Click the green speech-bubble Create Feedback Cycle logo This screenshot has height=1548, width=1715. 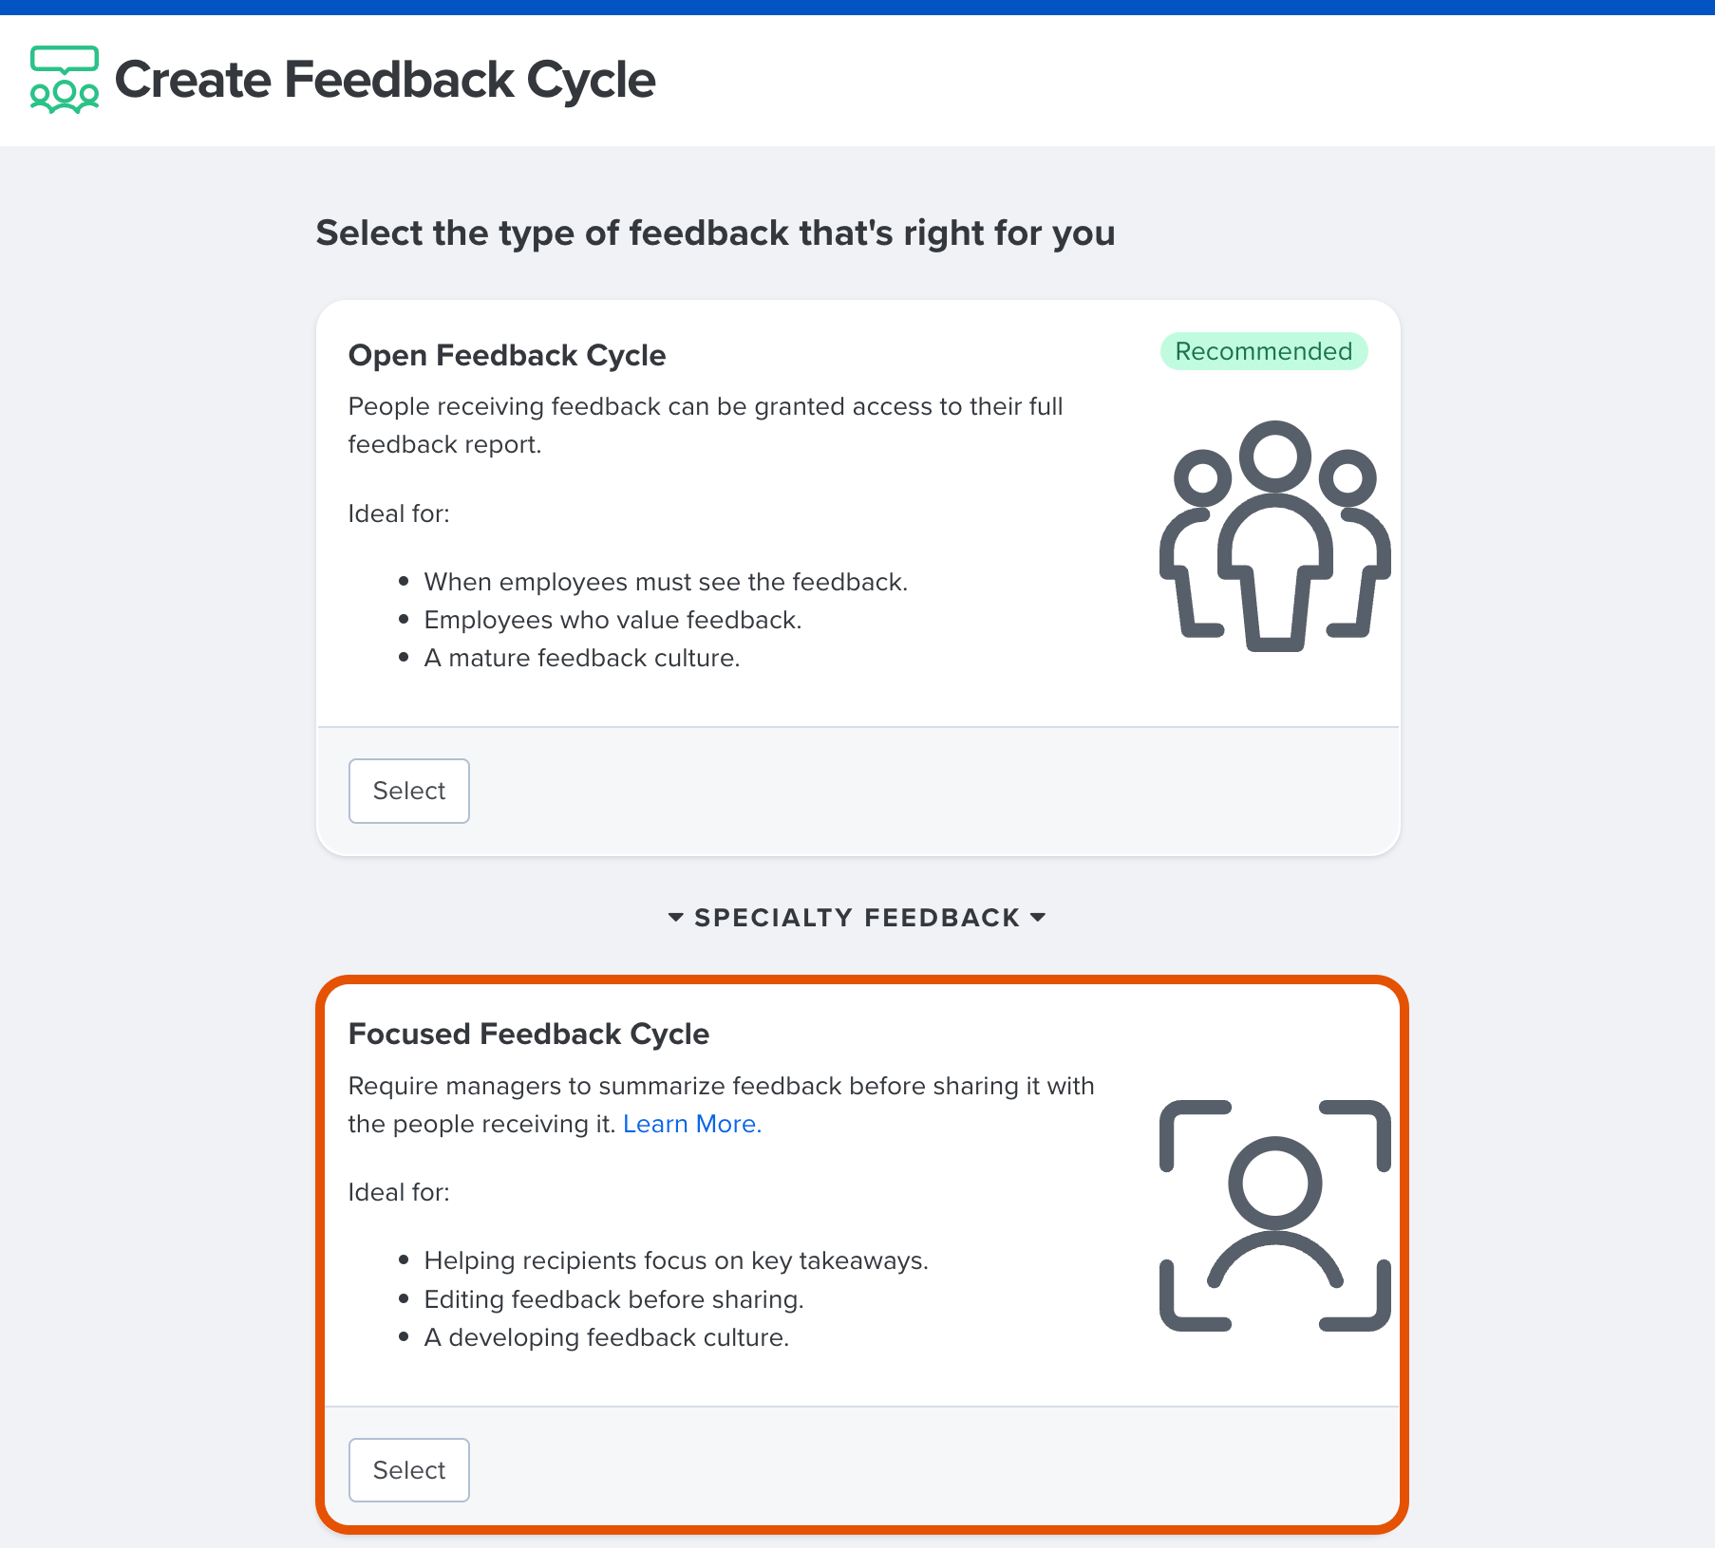coord(64,79)
